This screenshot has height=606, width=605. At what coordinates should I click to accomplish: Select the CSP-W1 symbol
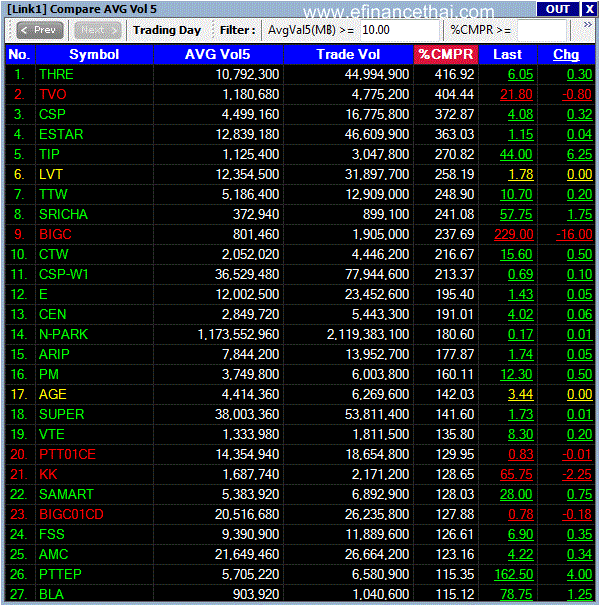coord(64,274)
